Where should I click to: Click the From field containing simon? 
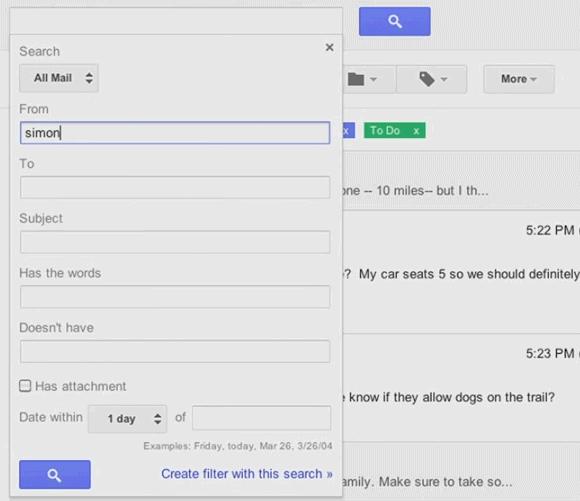point(175,132)
